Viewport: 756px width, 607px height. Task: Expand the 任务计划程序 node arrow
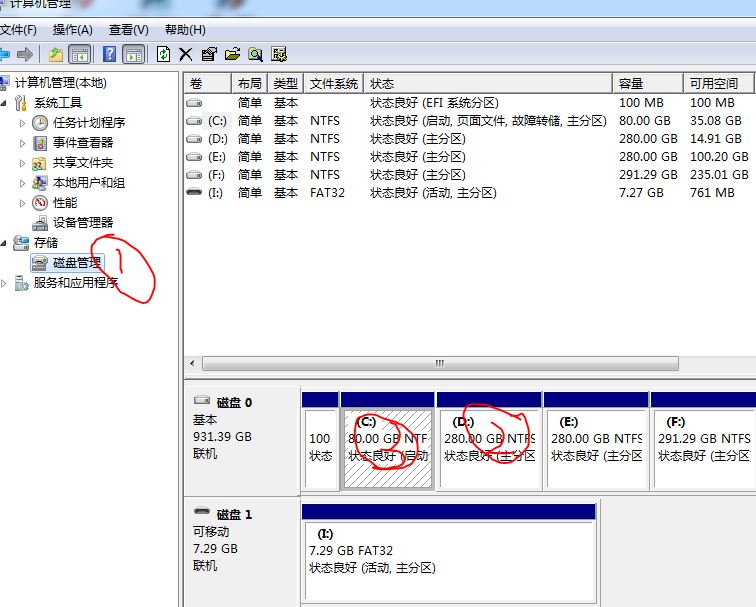click(22, 123)
